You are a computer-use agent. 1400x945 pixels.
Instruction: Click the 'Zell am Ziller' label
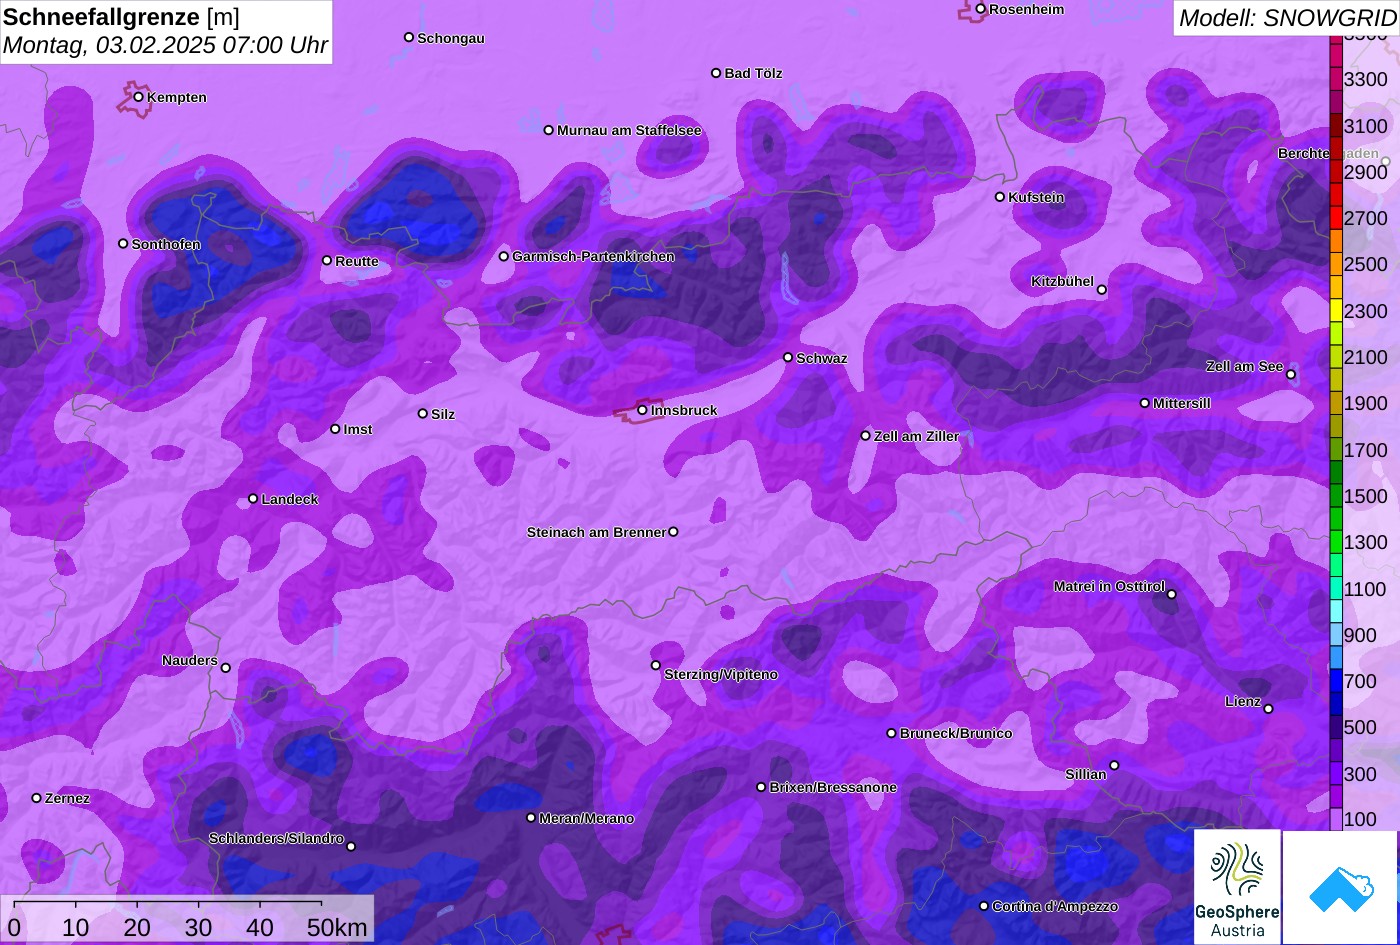coord(916,436)
